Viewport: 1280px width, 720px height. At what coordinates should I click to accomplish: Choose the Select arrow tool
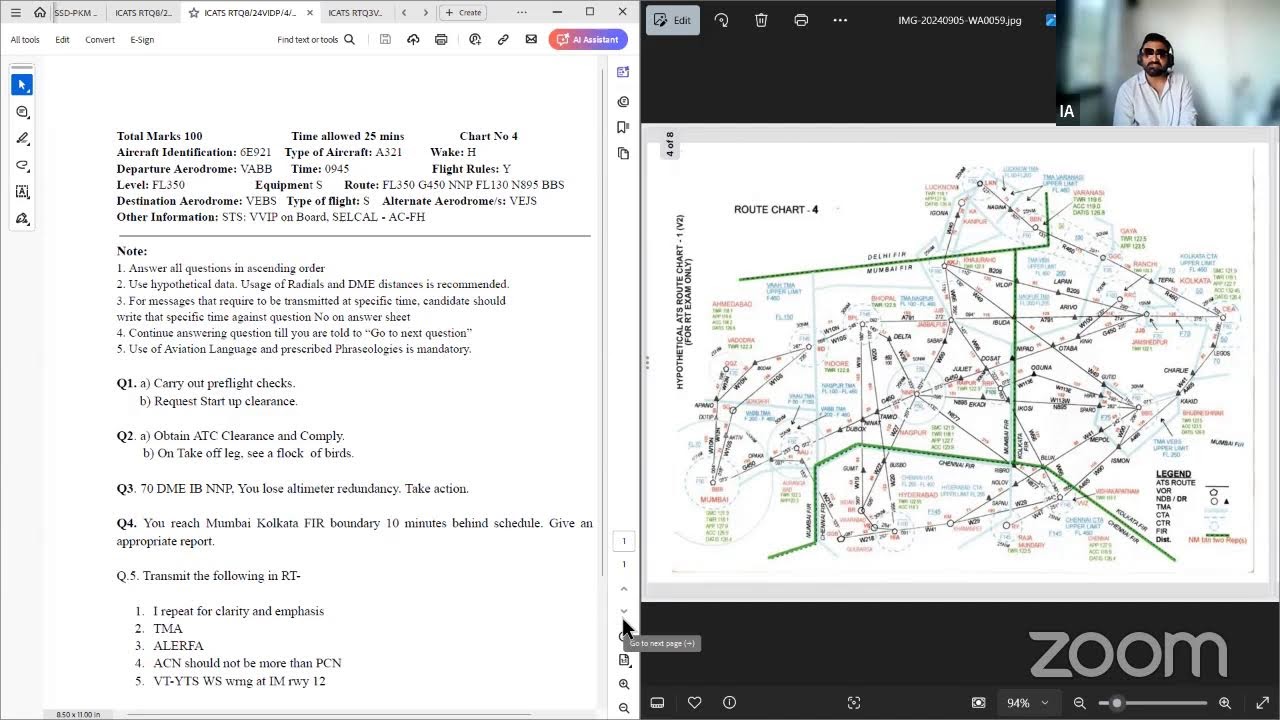point(22,85)
